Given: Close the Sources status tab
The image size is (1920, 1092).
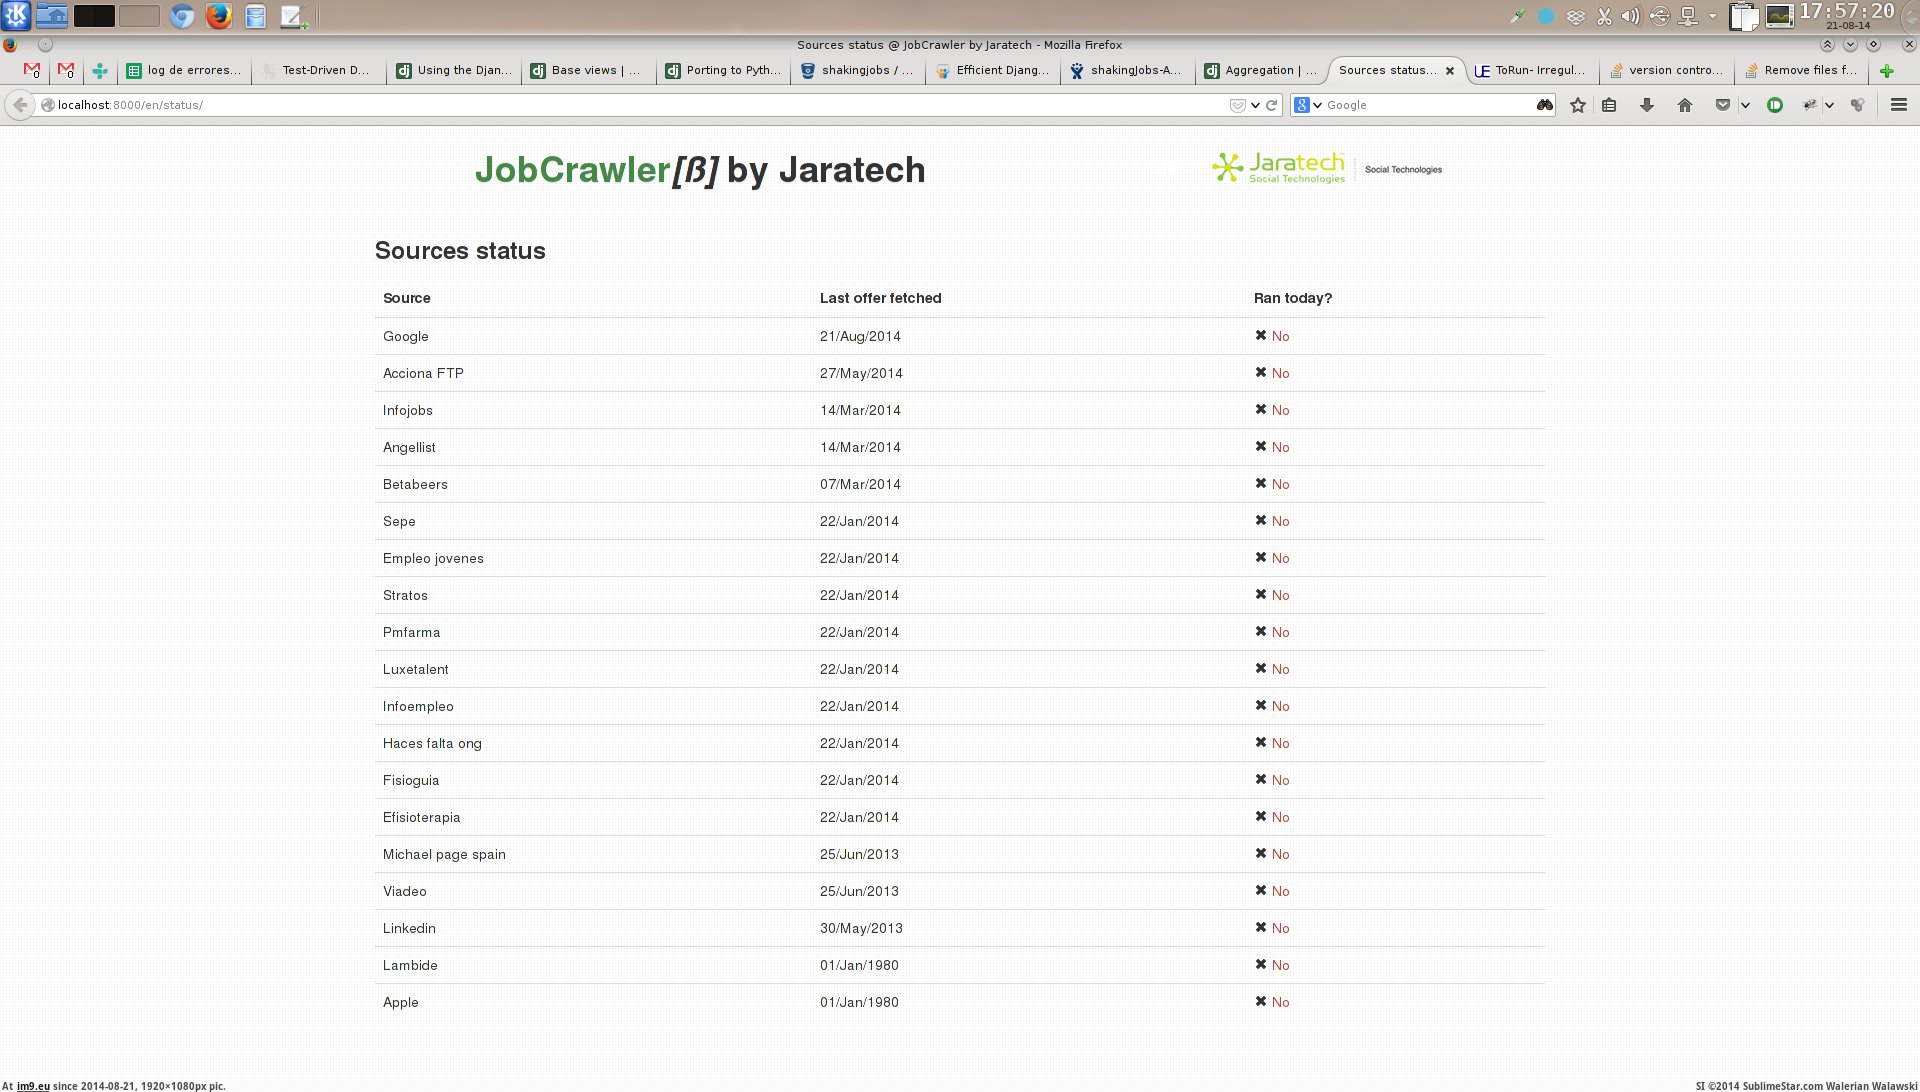Looking at the screenshot, I should (1450, 71).
